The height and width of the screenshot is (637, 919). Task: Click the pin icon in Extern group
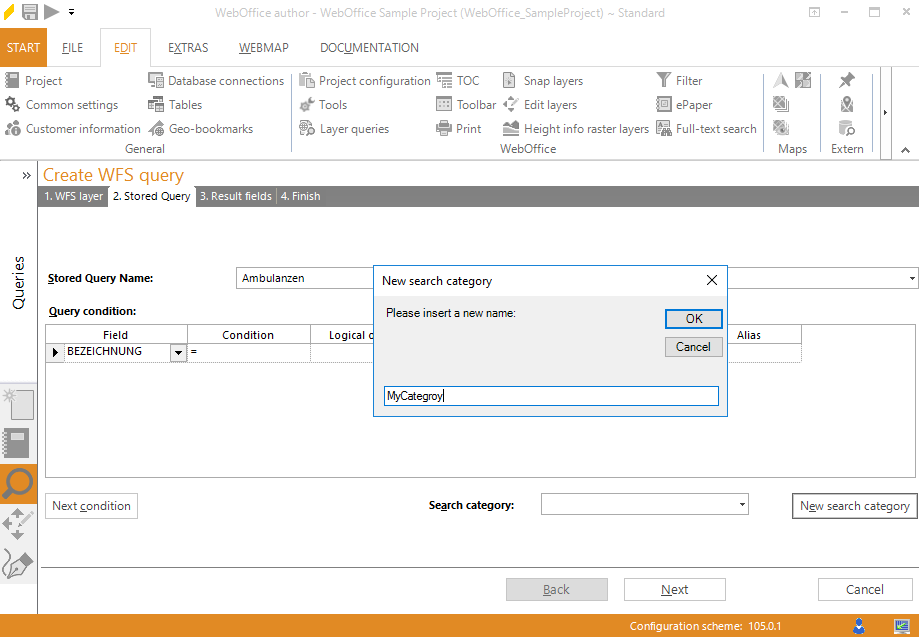click(x=847, y=80)
